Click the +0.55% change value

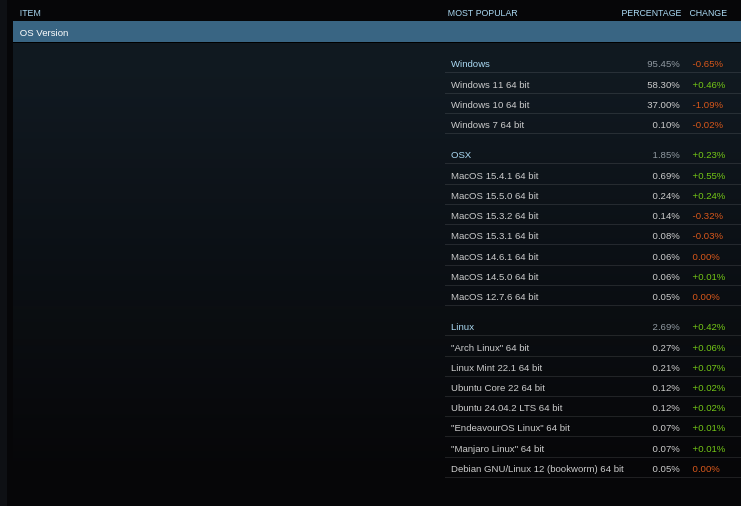(x=708, y=176)
